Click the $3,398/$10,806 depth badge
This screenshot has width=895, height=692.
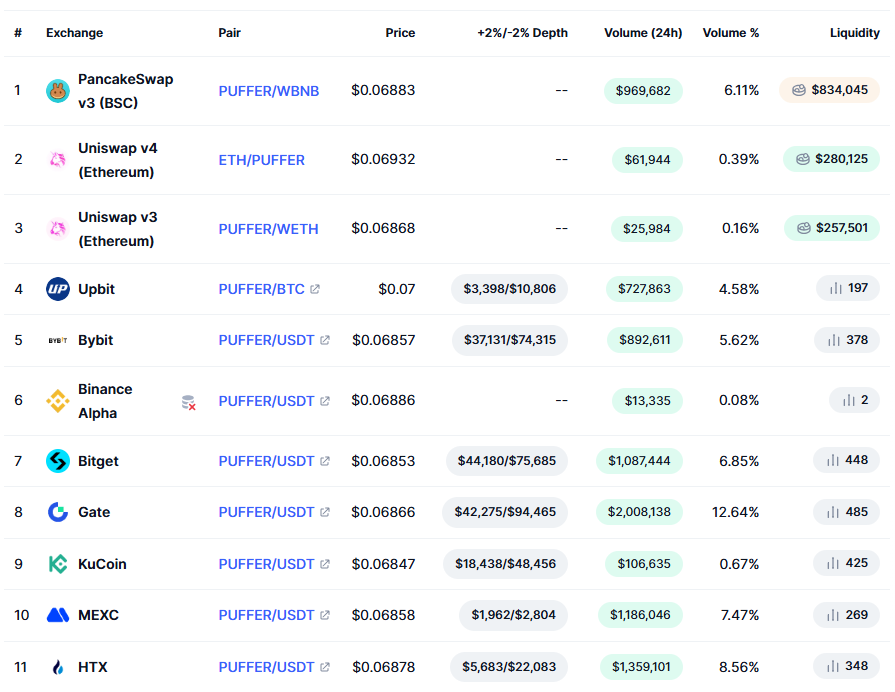(509, 289)
